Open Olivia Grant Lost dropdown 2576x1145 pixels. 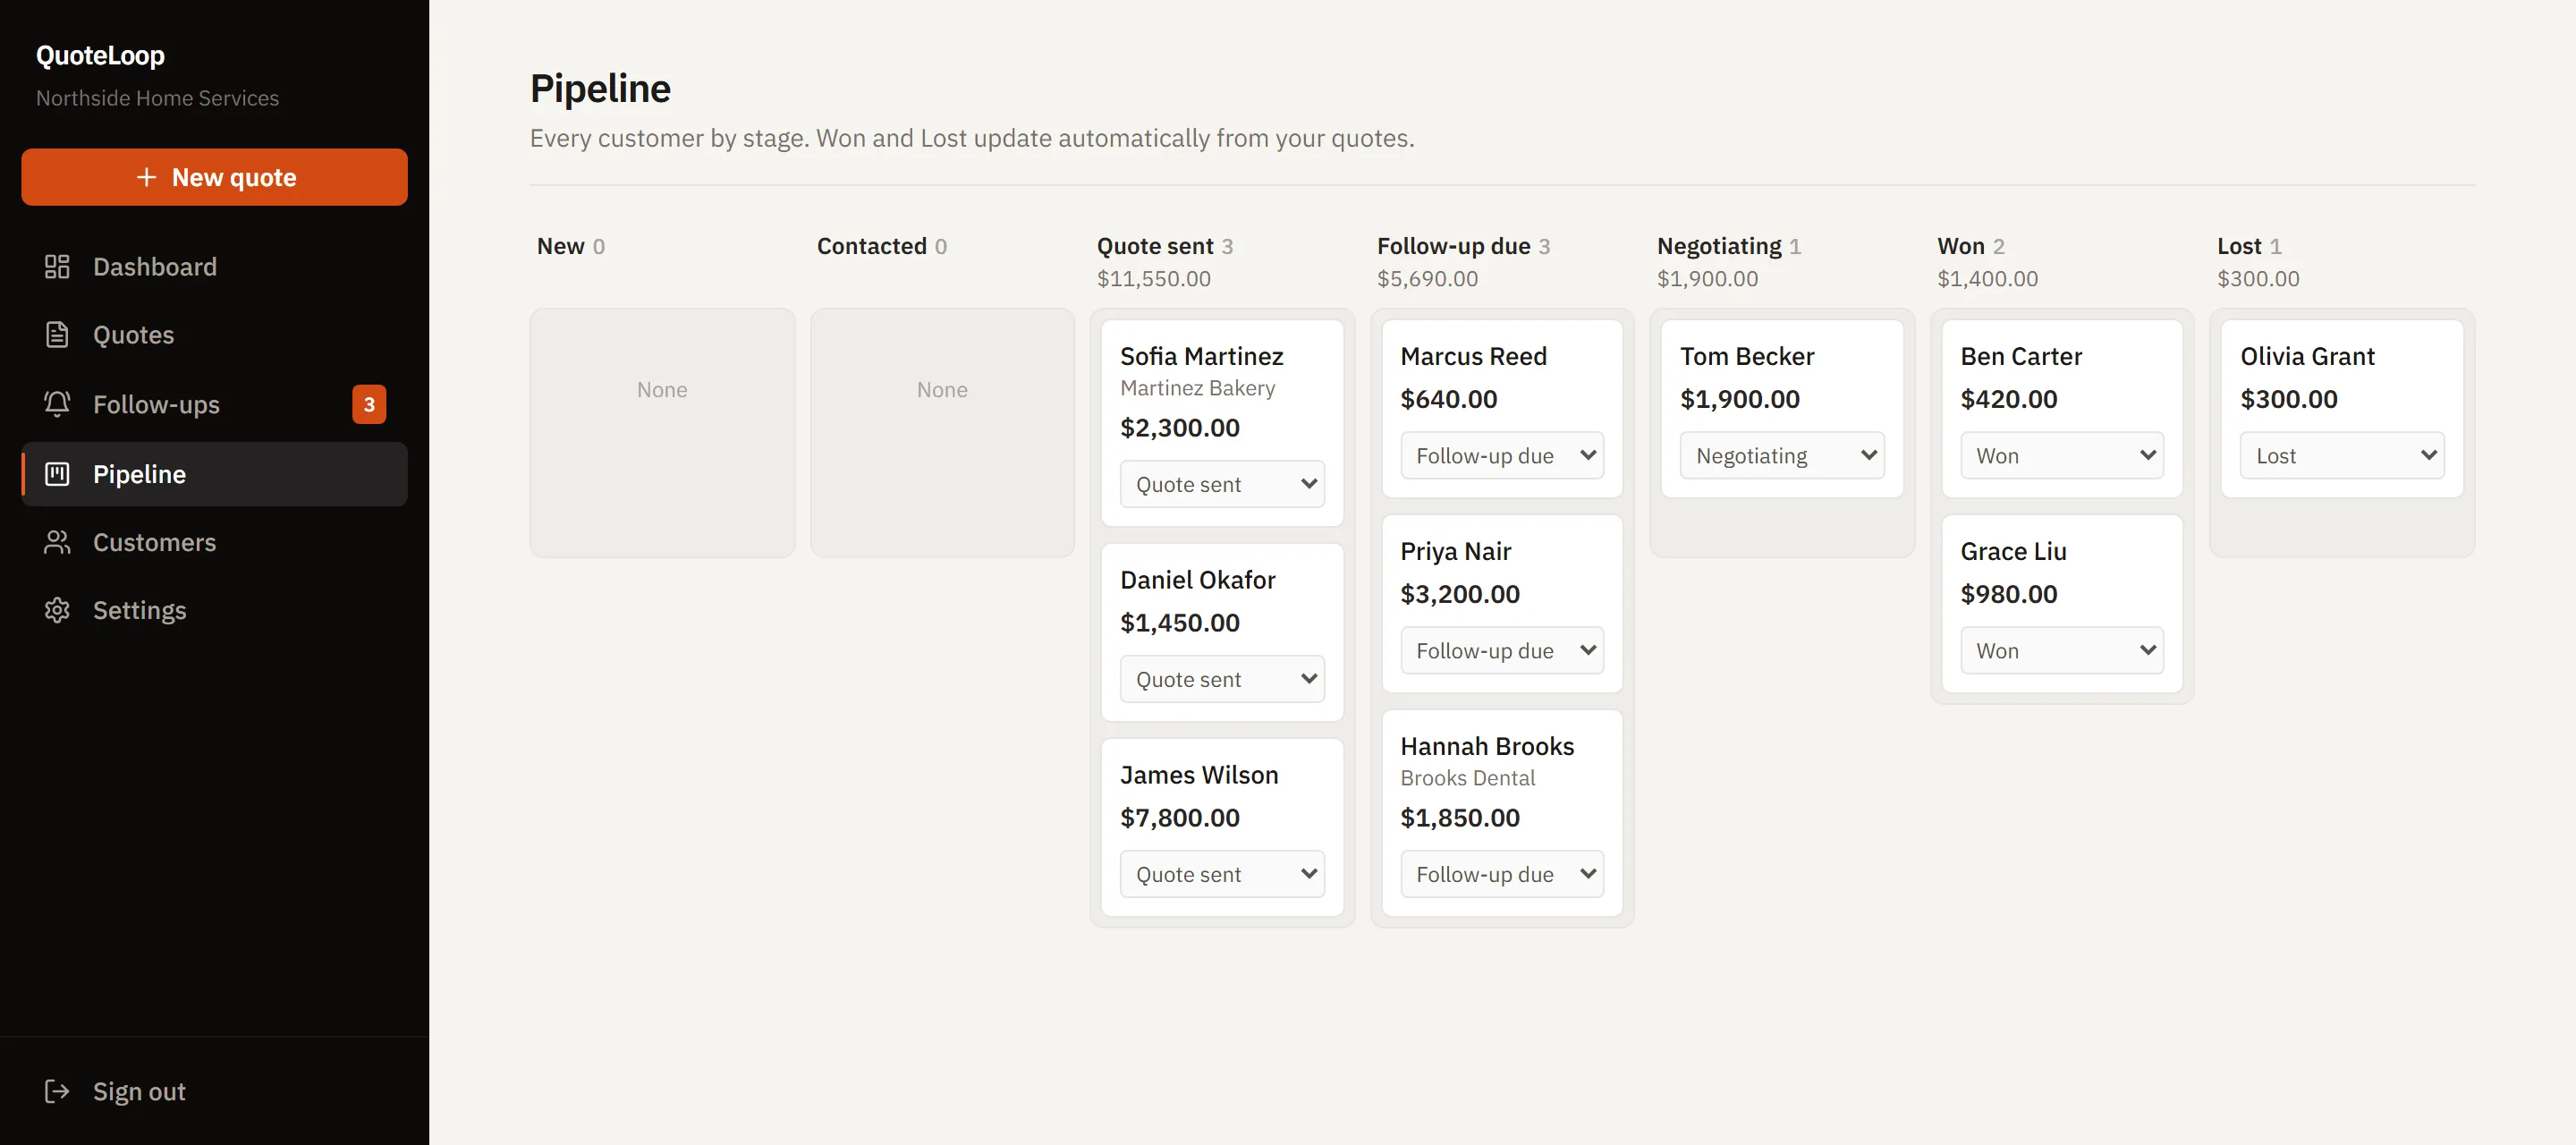click(x=2342, y=455)
